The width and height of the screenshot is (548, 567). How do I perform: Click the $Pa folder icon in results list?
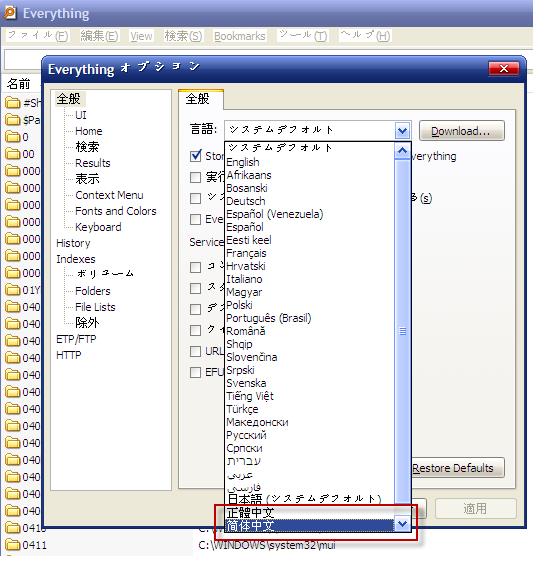pos(13,120)
